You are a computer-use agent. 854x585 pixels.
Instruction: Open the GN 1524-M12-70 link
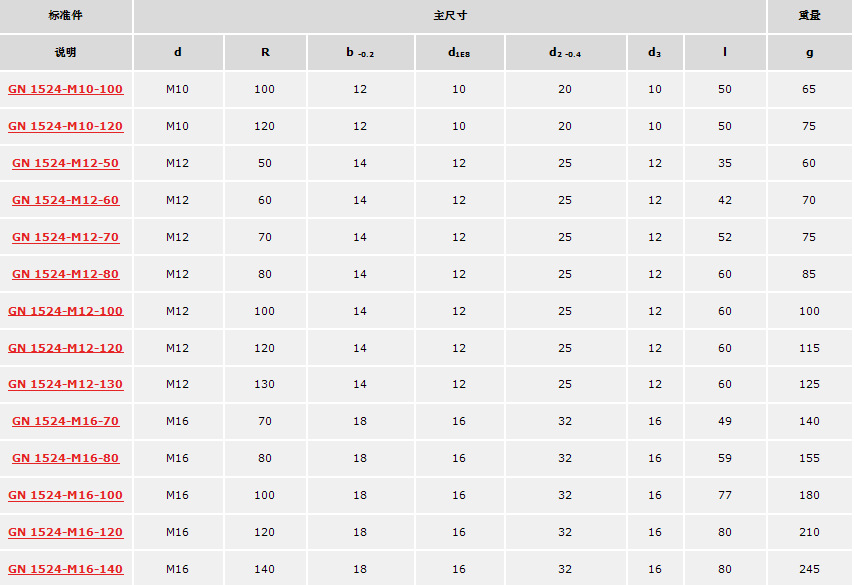point(65,237)
